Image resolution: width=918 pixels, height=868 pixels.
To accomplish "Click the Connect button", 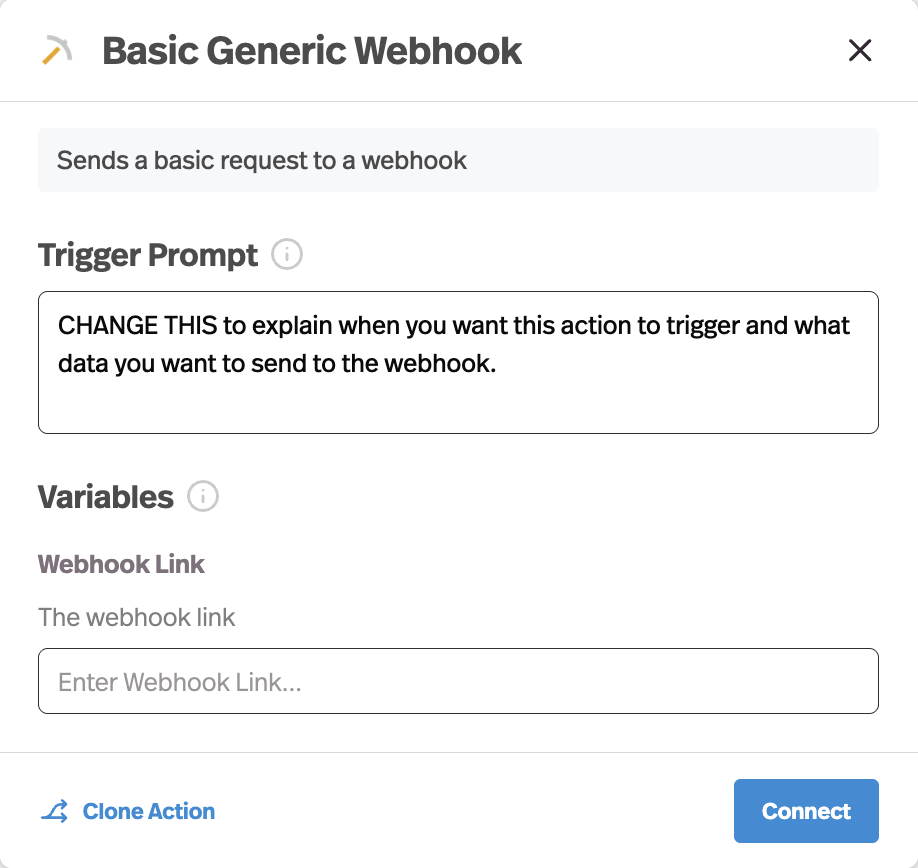I will (x=806, y=811).
